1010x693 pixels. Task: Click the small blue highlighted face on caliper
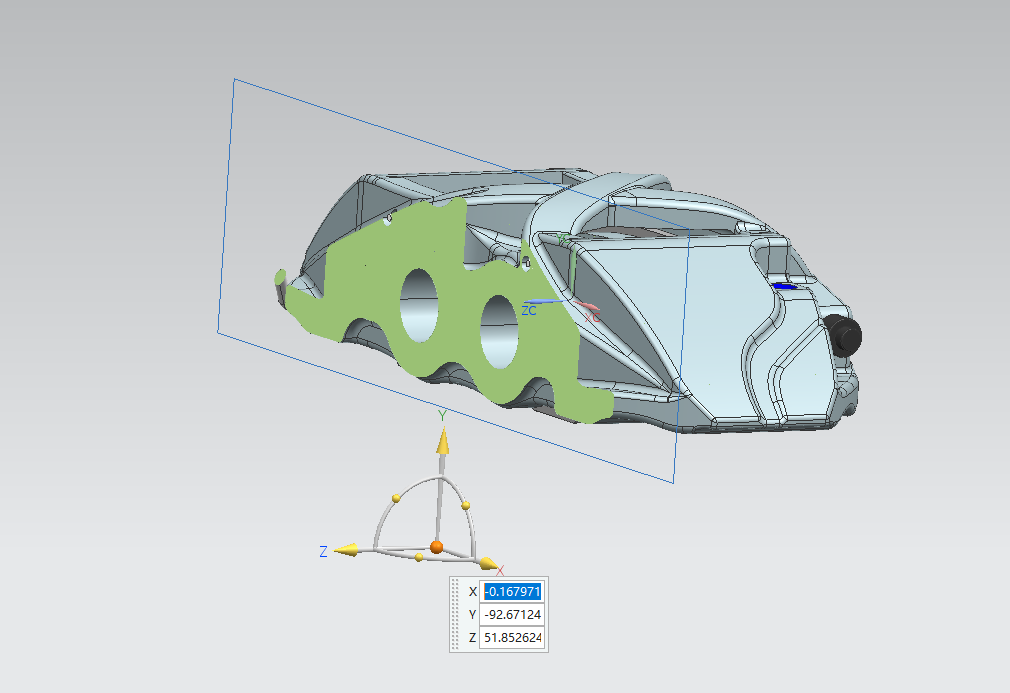click(x=787, y=286)
